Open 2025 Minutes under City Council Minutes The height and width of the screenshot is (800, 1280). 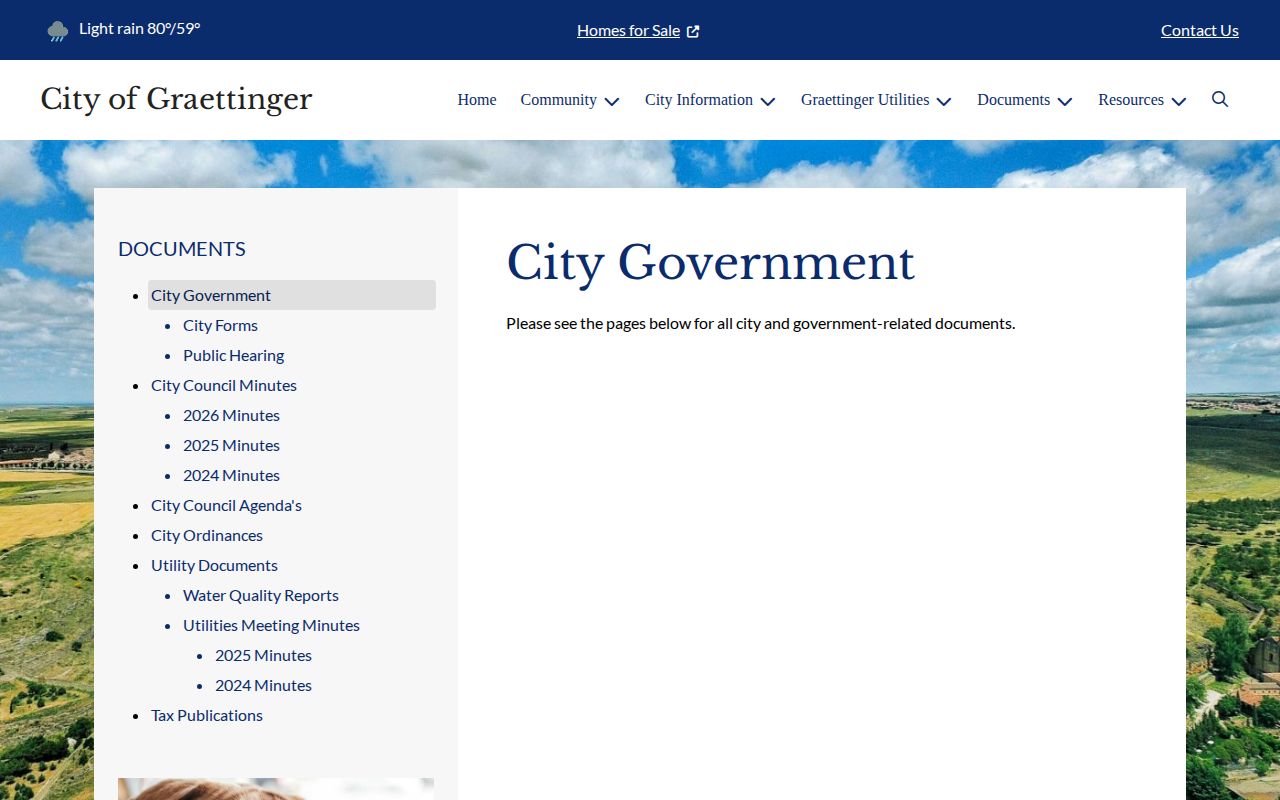[231, 445]
